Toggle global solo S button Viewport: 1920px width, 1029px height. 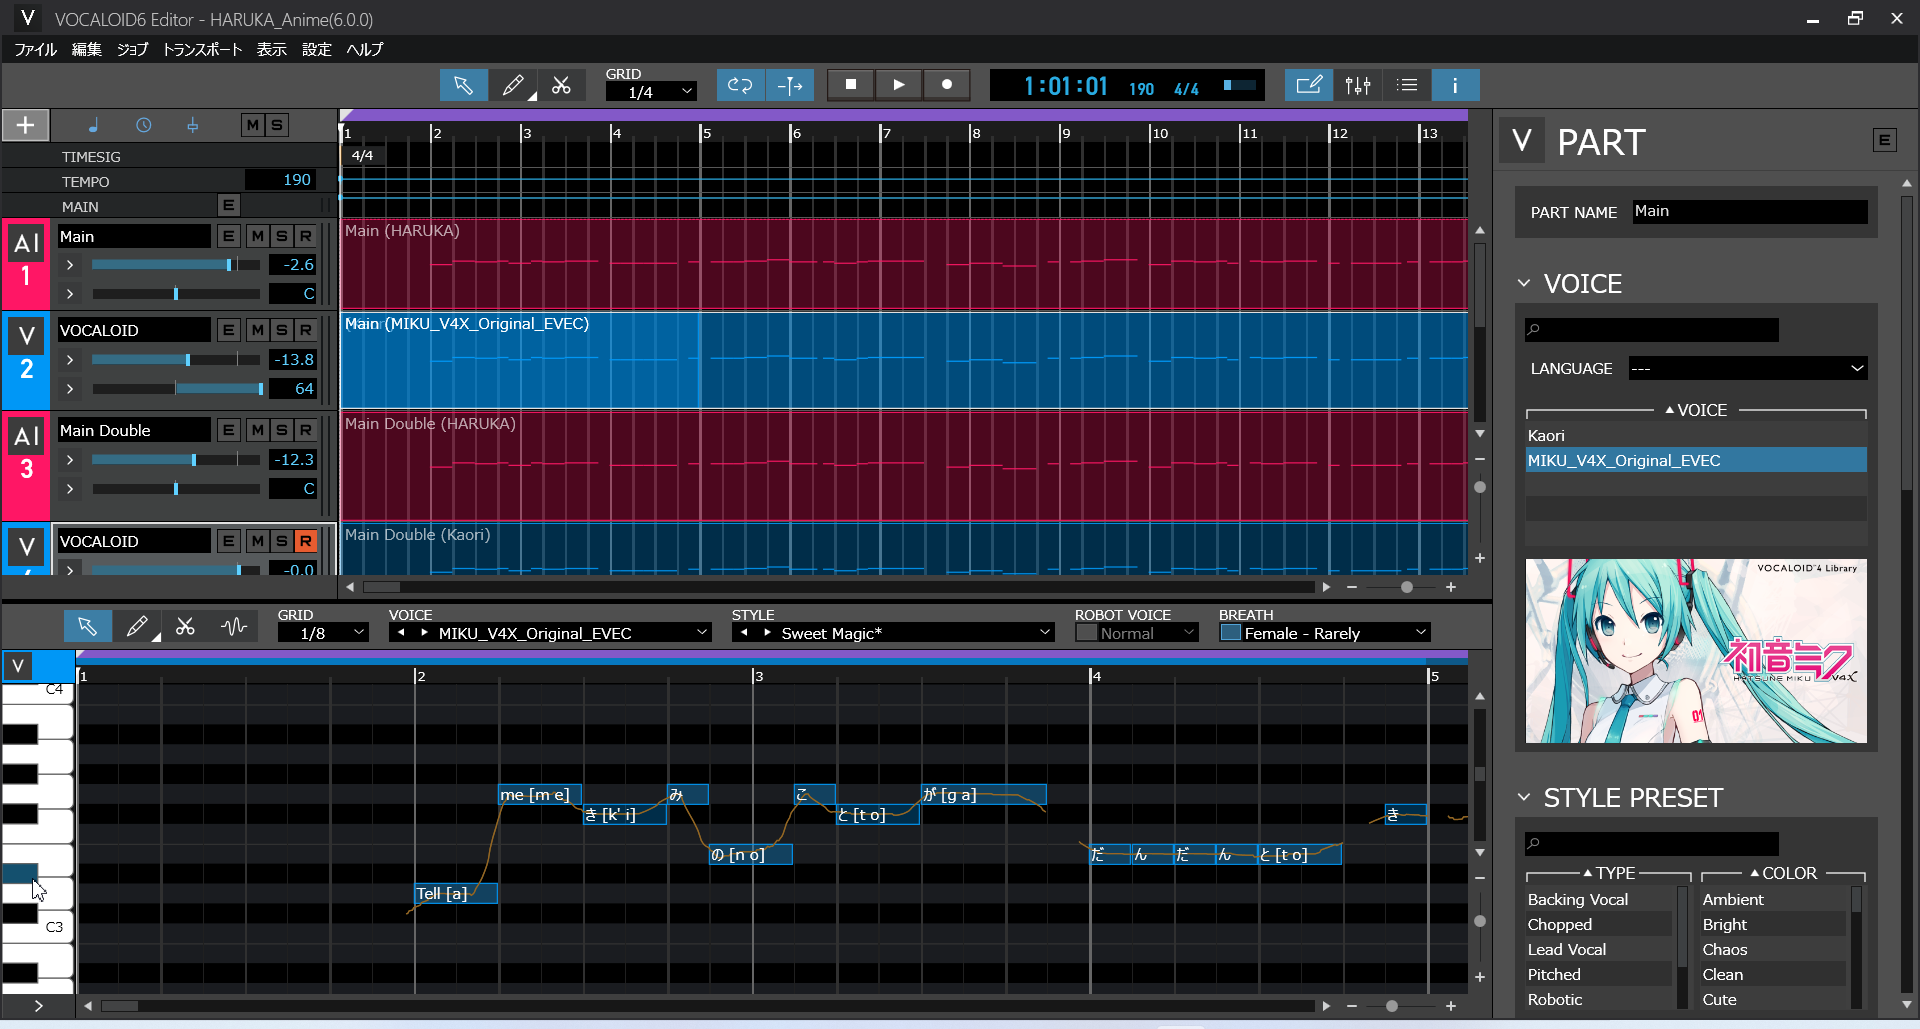click(x=276, y=125)
